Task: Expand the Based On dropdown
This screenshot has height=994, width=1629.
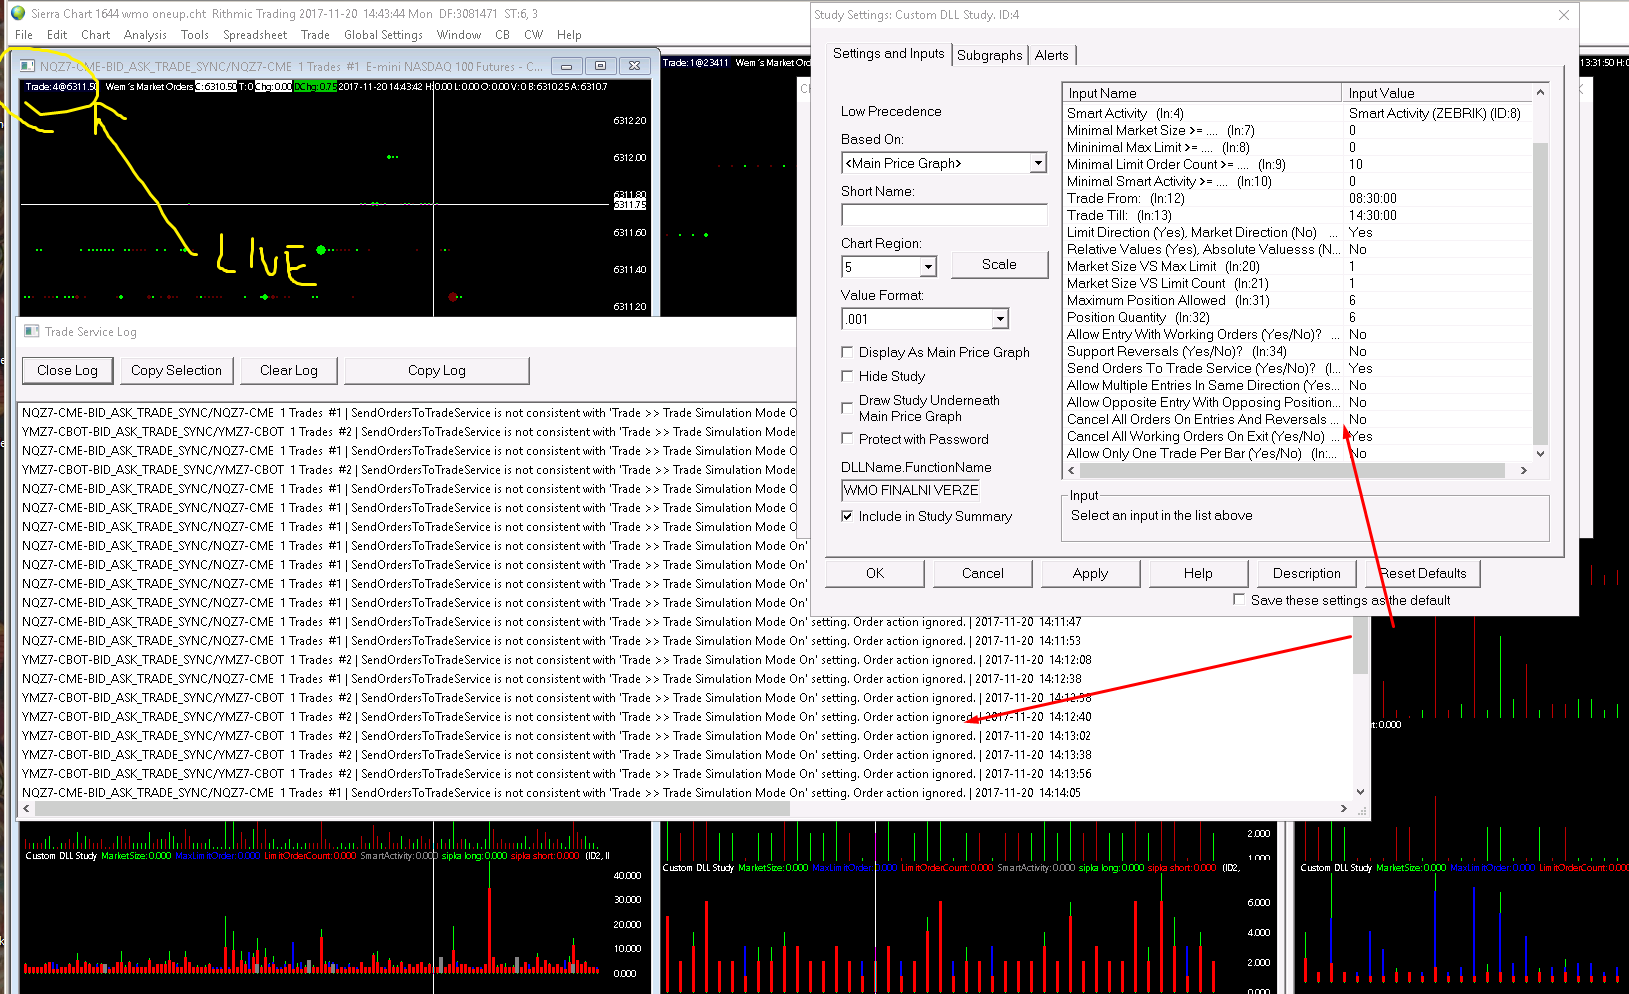Action: [1037, 163]
